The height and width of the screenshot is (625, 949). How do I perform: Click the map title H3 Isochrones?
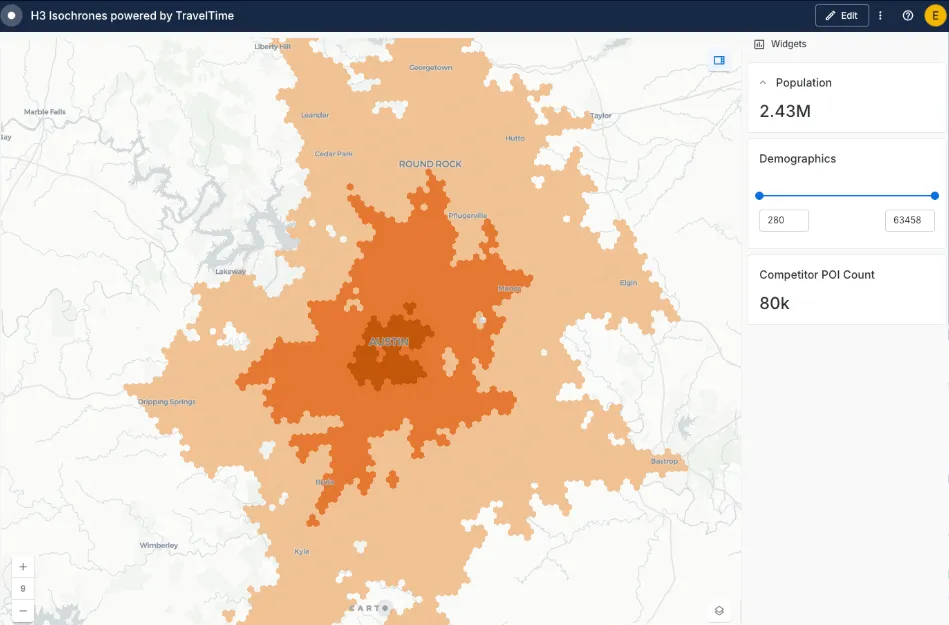(132, 16)
